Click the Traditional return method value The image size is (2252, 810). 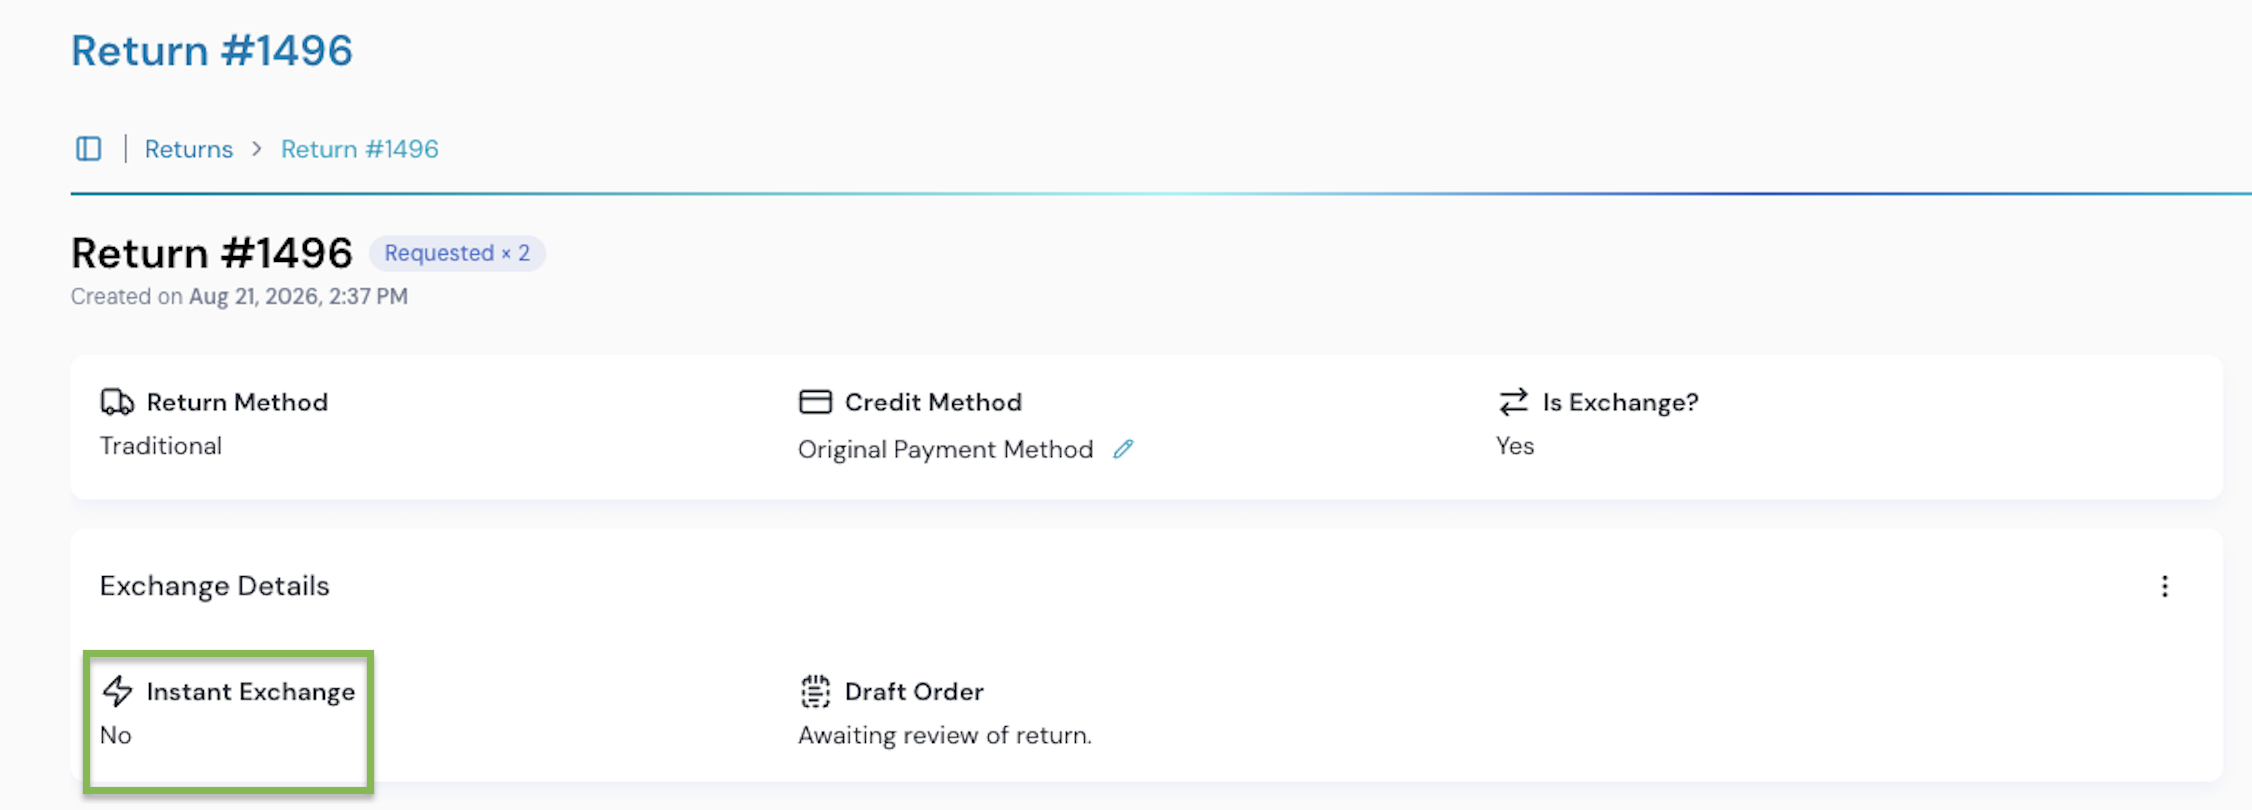pos(161,446)
